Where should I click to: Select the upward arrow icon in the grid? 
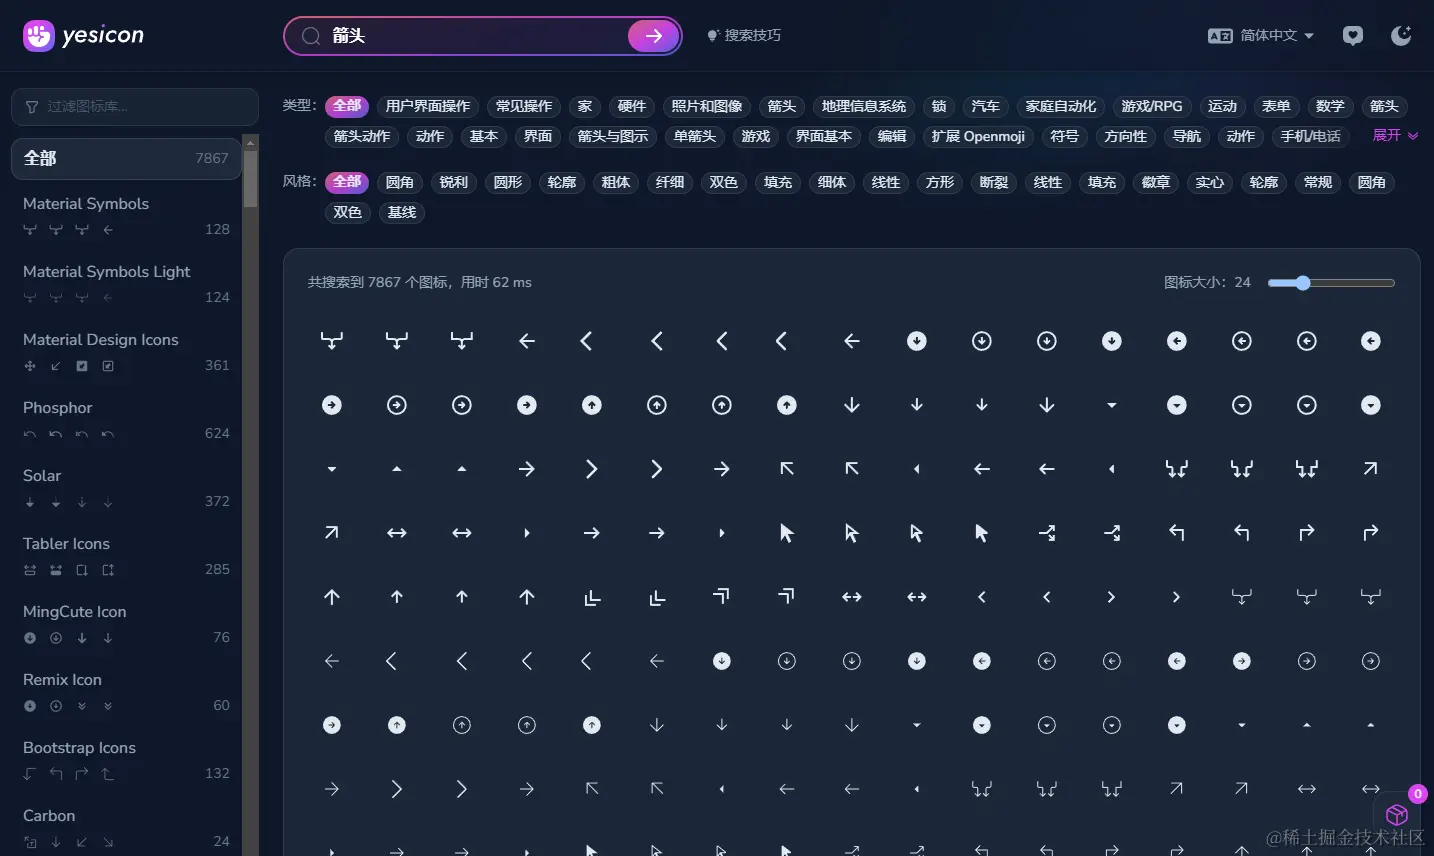[x=332, y=597]
